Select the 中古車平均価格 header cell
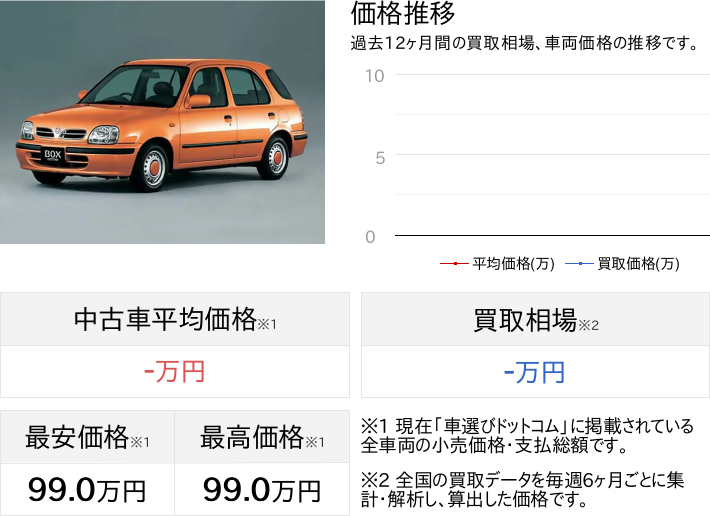The image size is (710, 516). coord(175,319)
